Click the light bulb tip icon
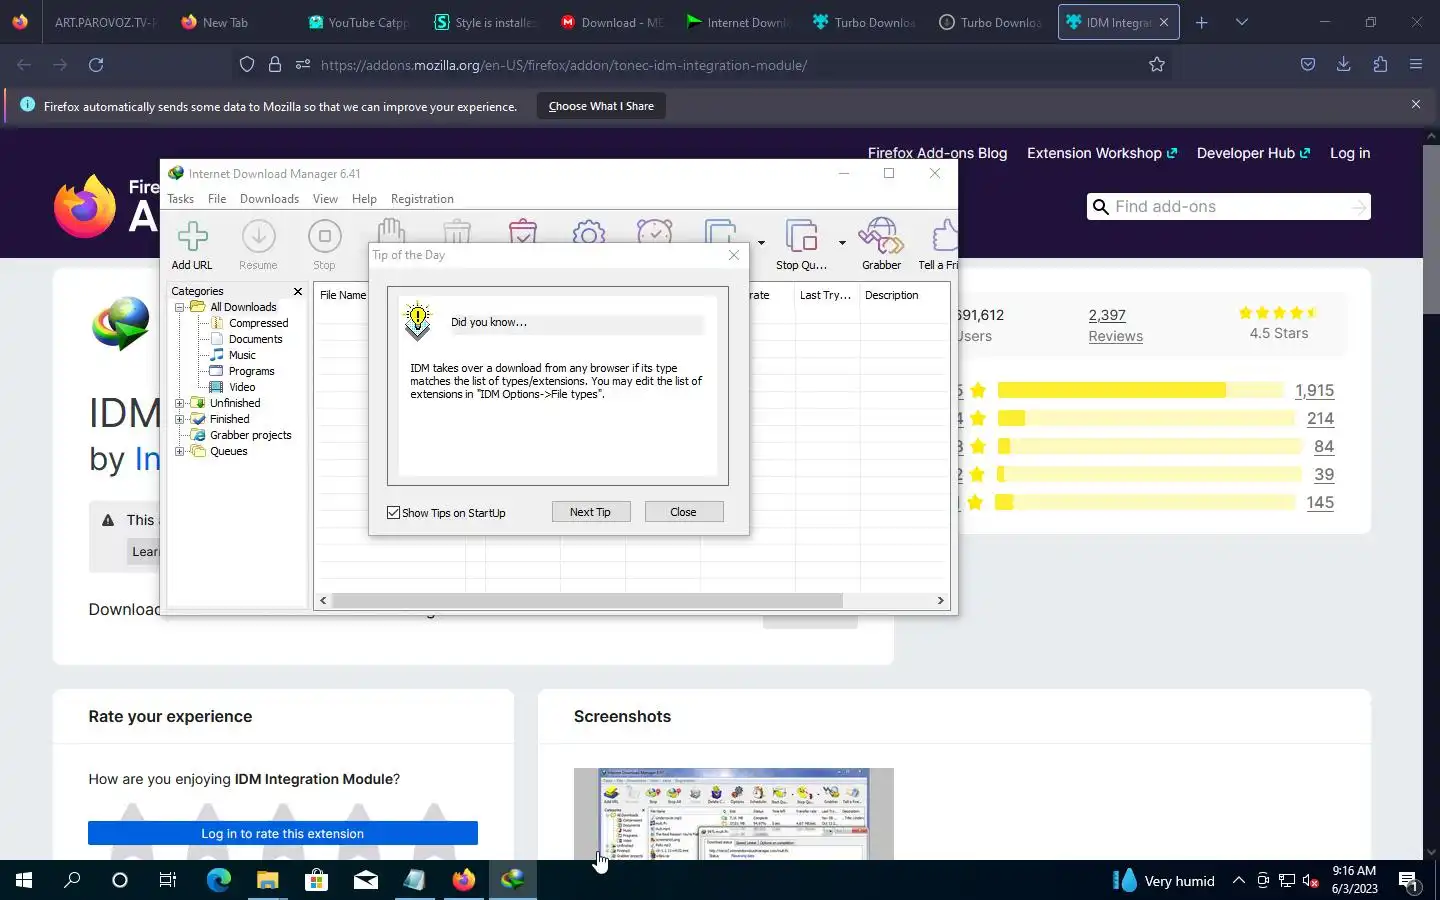Viewport: 1440px width, 900px height. tap(418, 322)
